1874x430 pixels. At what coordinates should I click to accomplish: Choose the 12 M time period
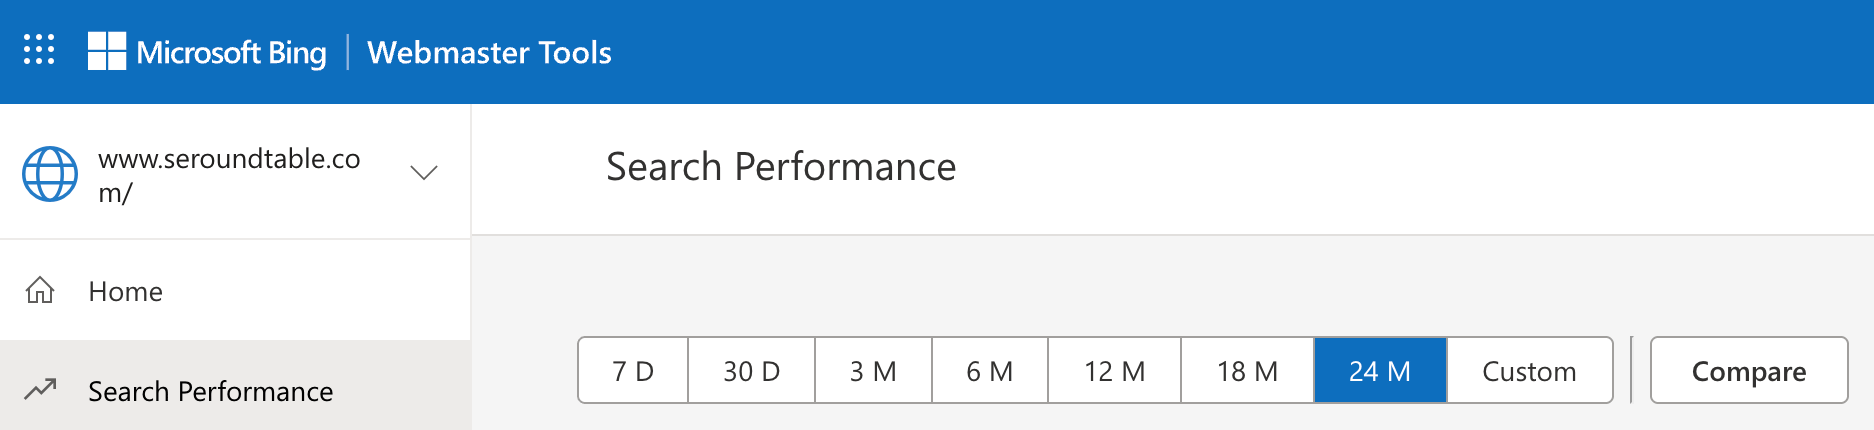point(1114,371)
